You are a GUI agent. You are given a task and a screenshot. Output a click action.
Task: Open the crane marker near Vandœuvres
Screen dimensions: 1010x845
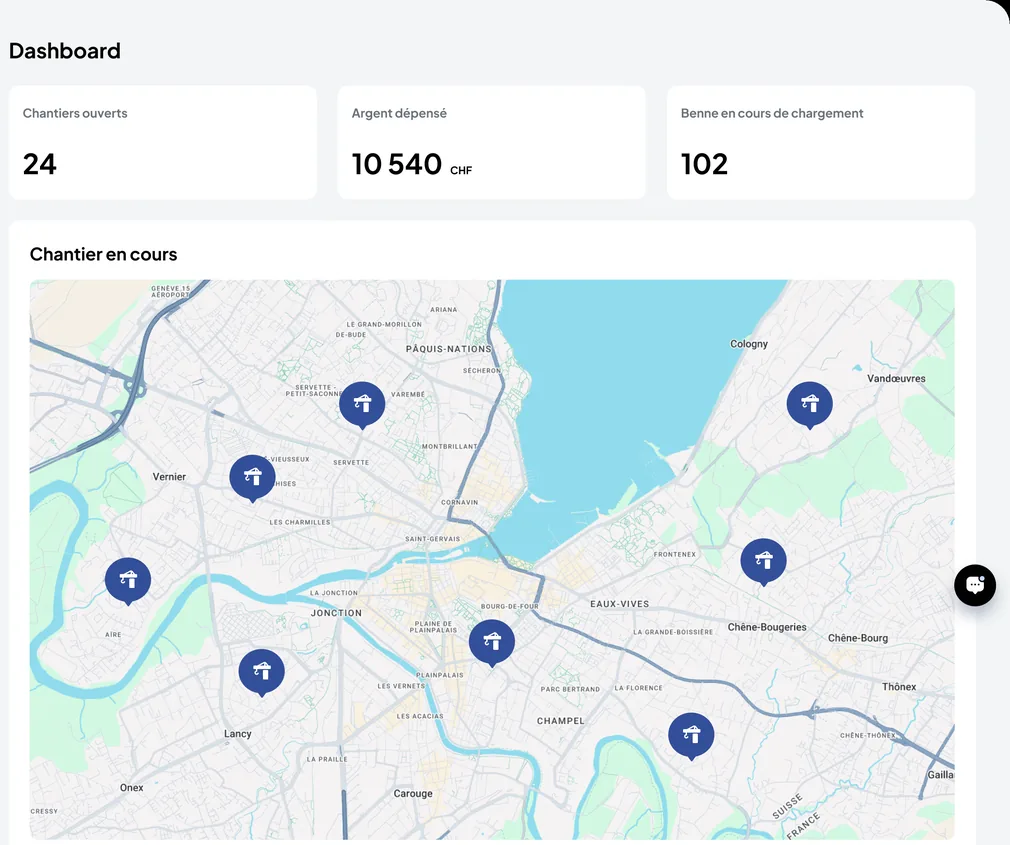click(x=810, y=404)
